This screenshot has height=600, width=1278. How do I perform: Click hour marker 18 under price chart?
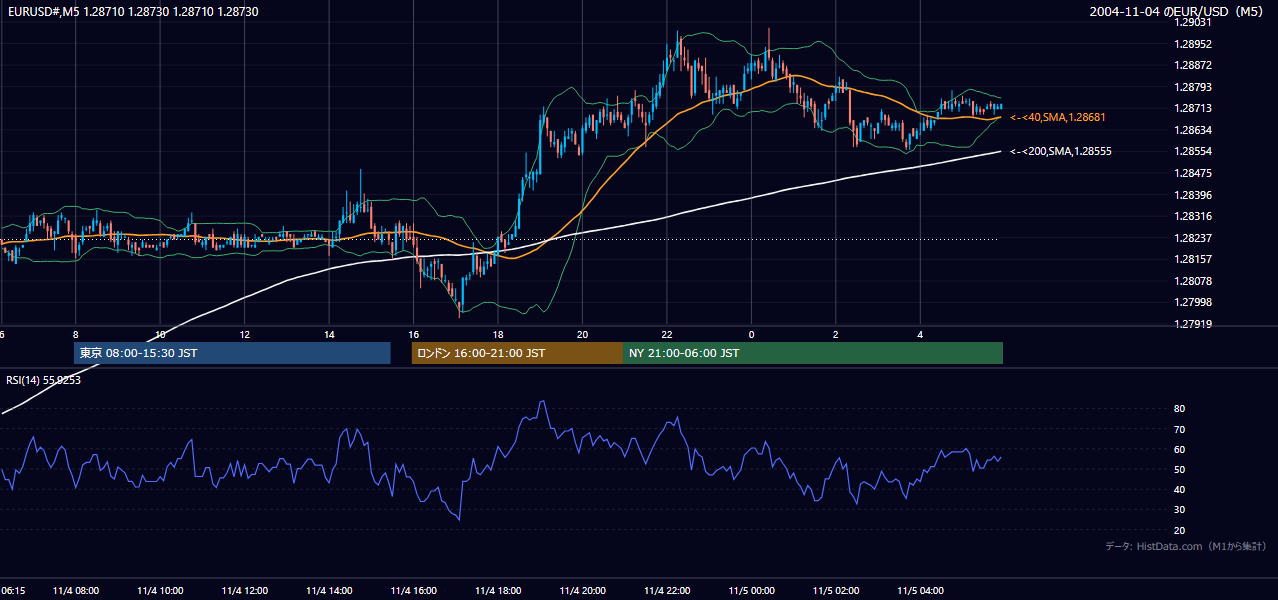[498, 334]
